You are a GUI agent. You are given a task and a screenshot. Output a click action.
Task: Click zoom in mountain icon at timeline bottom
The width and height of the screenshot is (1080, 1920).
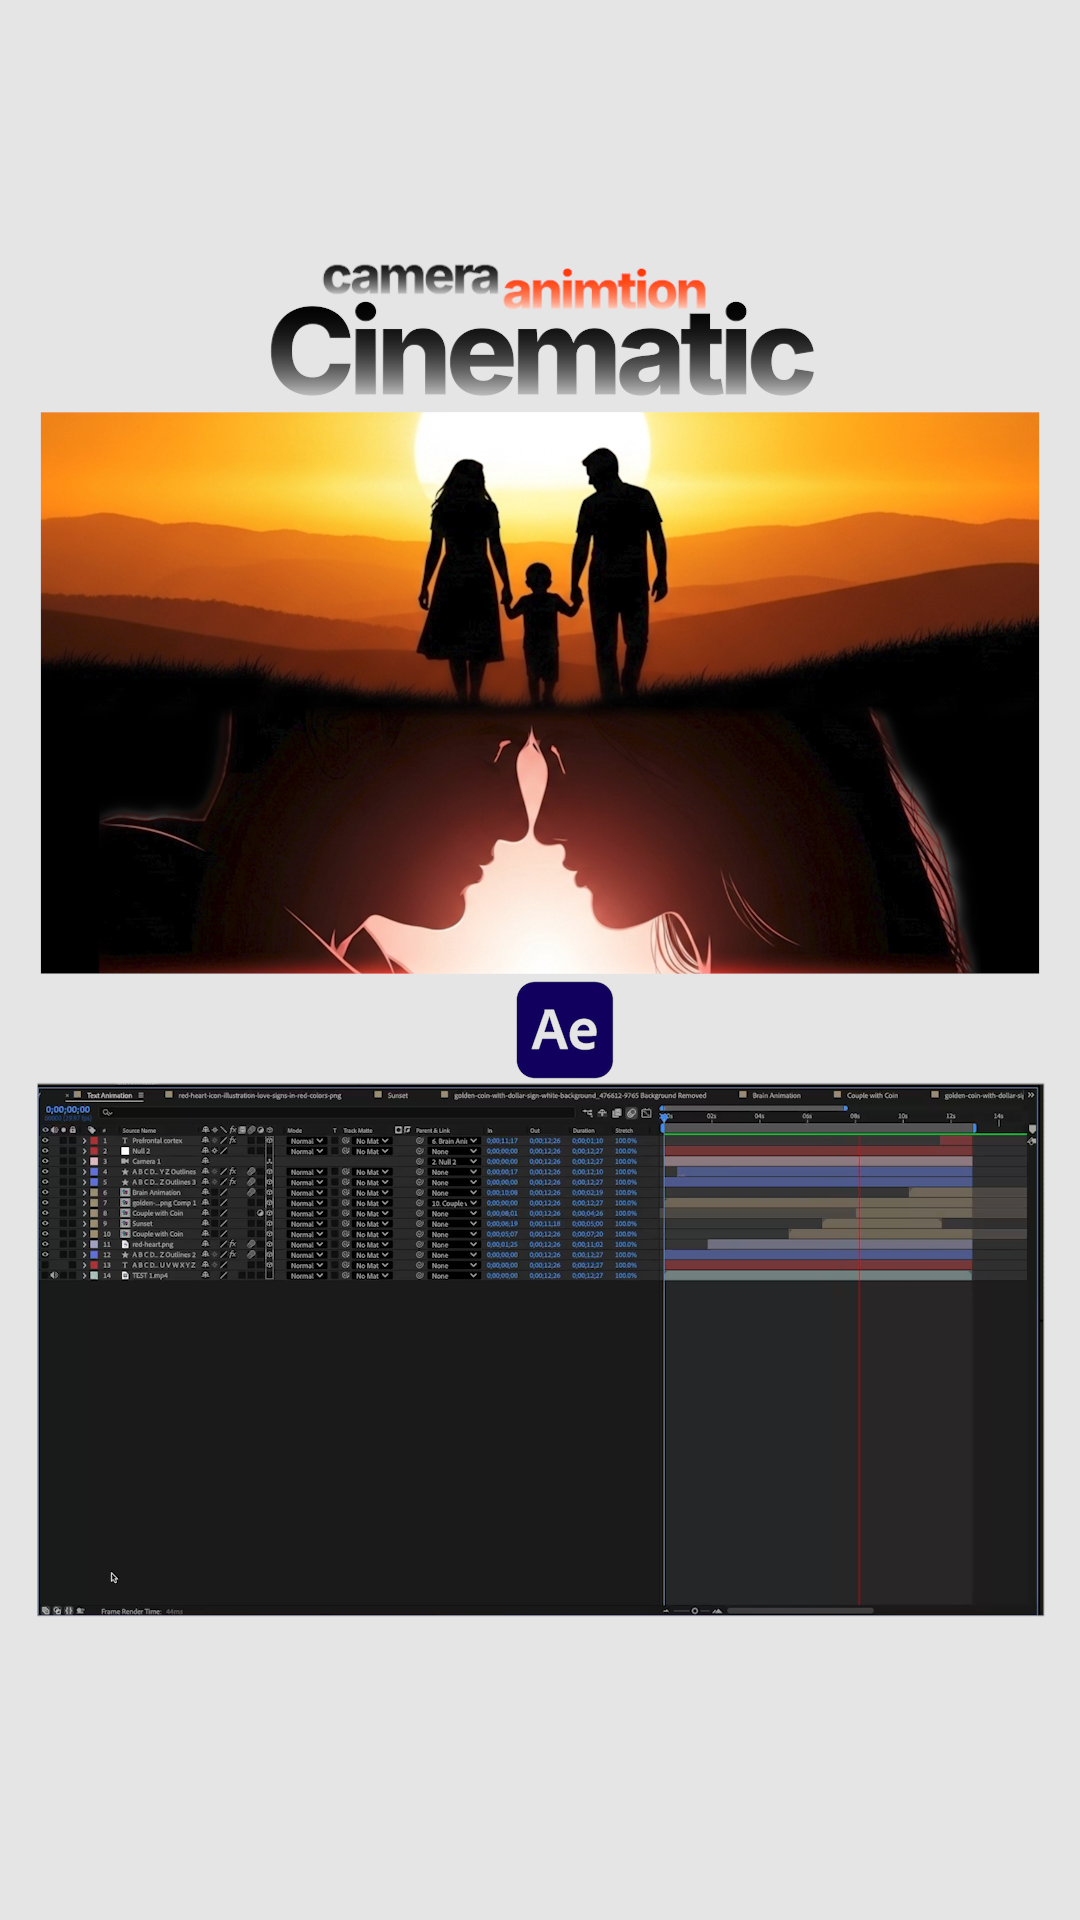[717, 1610]
